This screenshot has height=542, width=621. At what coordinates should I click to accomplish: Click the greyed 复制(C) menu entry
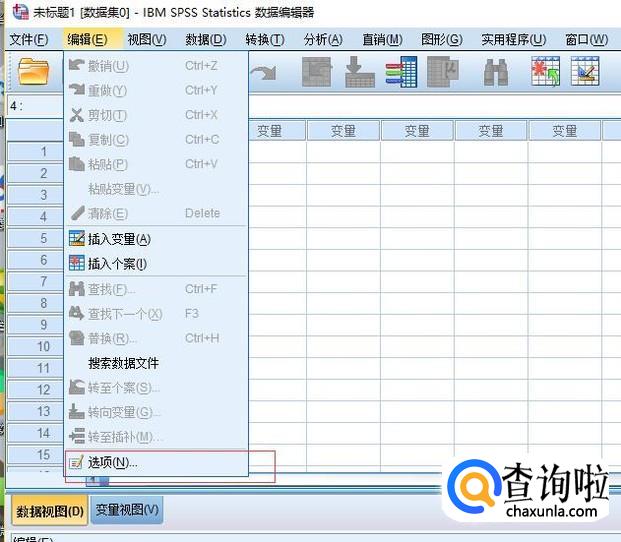click(x=156, y=140)
